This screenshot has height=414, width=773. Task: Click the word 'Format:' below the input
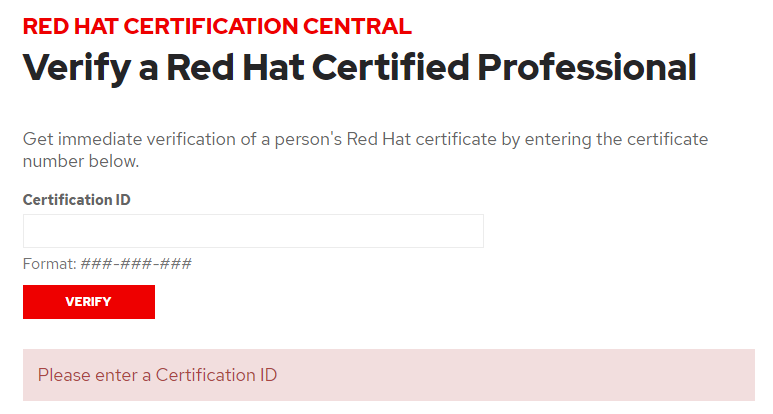[49, 264]
